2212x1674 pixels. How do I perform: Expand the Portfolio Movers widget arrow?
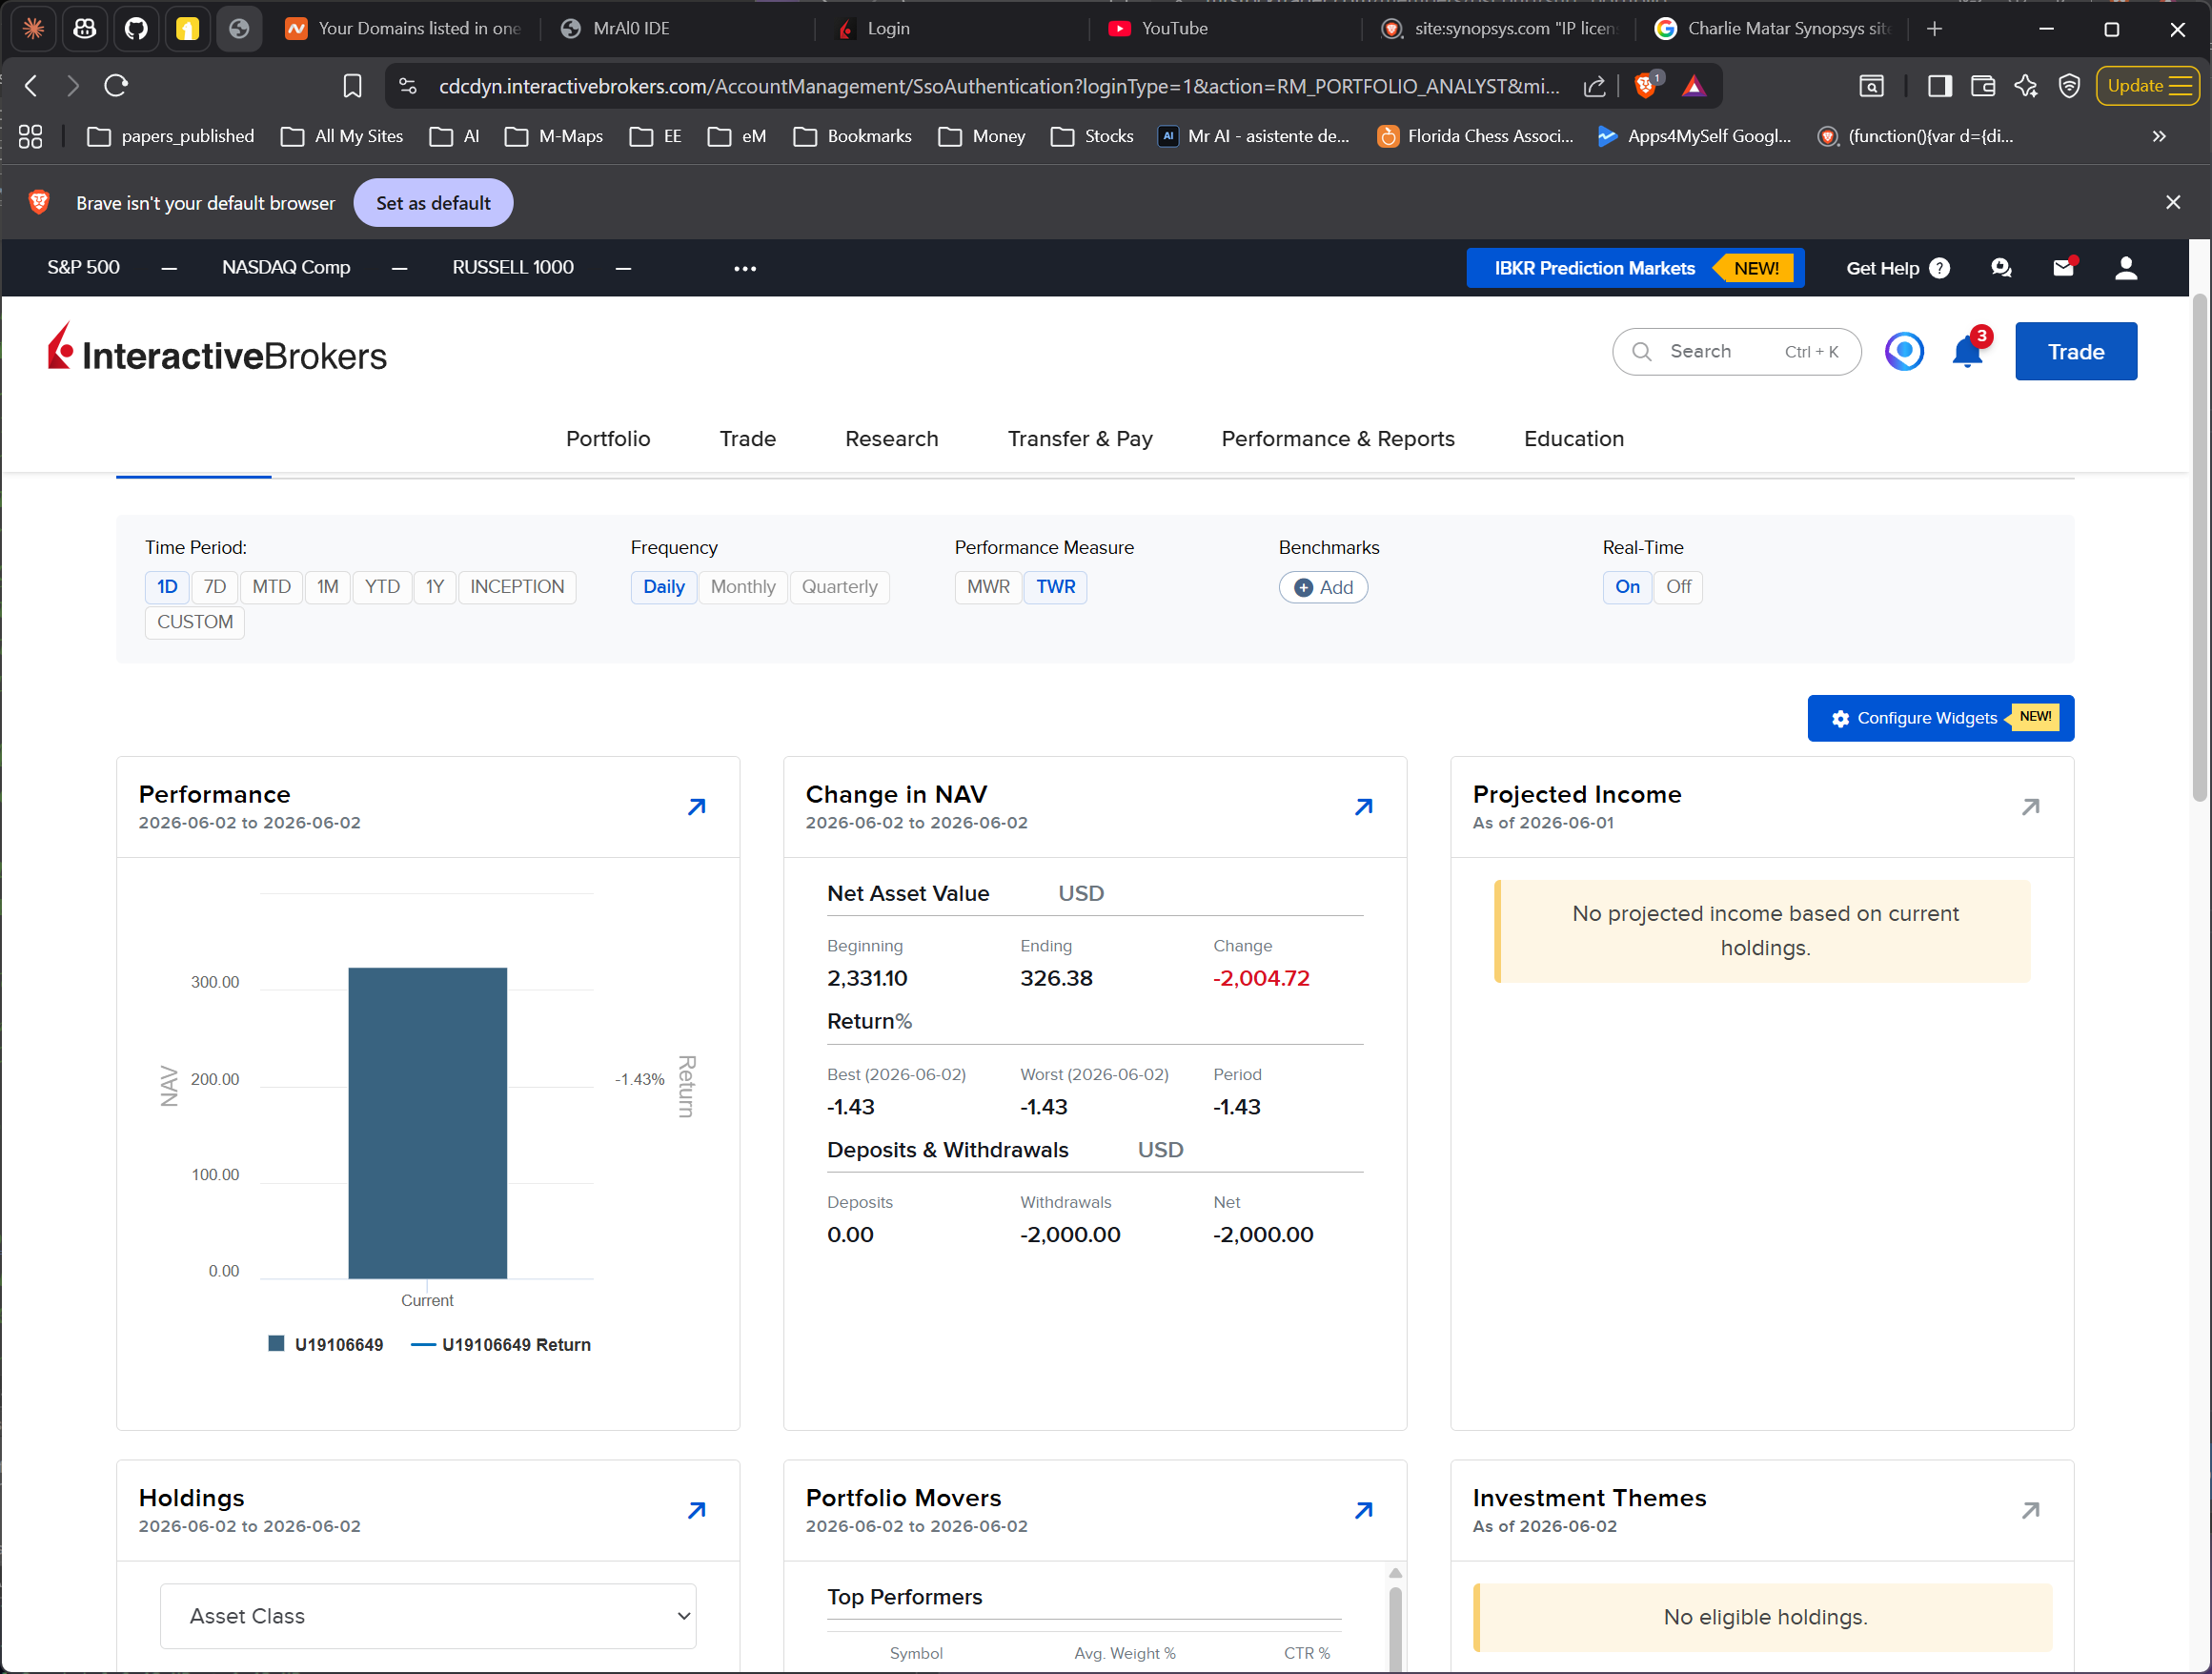pos(1364,1510)
